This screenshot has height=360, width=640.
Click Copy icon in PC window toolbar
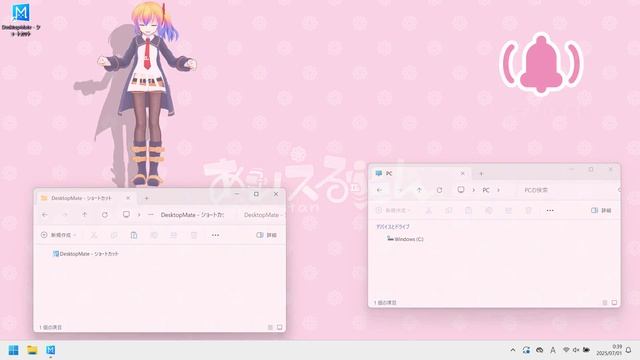[449, 211]
